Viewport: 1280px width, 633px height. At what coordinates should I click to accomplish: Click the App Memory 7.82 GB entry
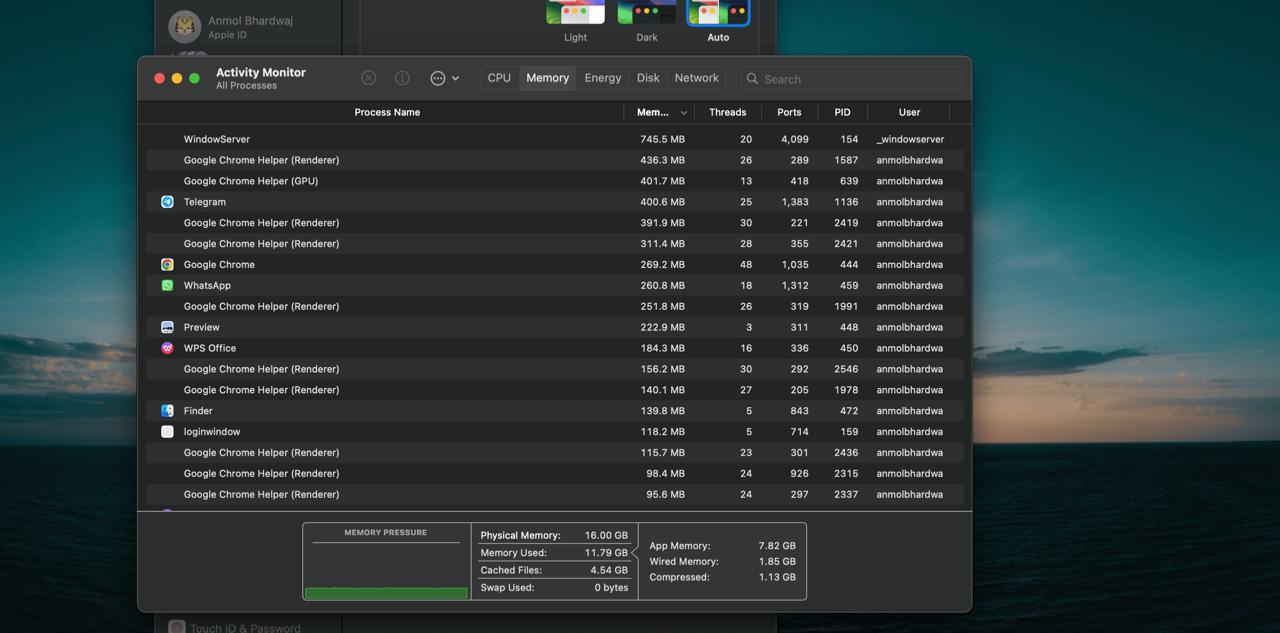[722, 546]
